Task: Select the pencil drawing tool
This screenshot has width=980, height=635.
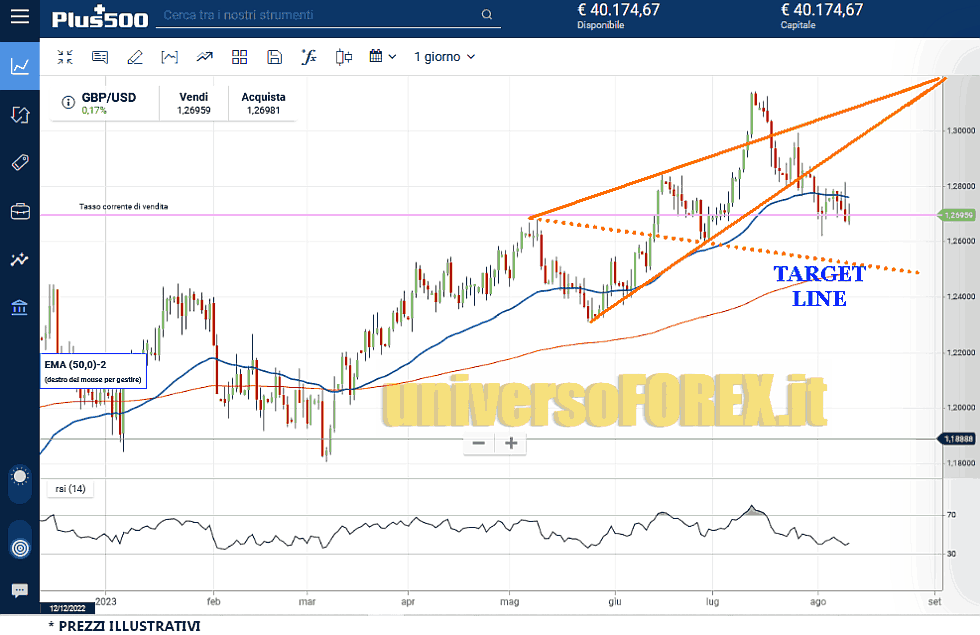Action: pyautogui.click(x=135, y=57)
